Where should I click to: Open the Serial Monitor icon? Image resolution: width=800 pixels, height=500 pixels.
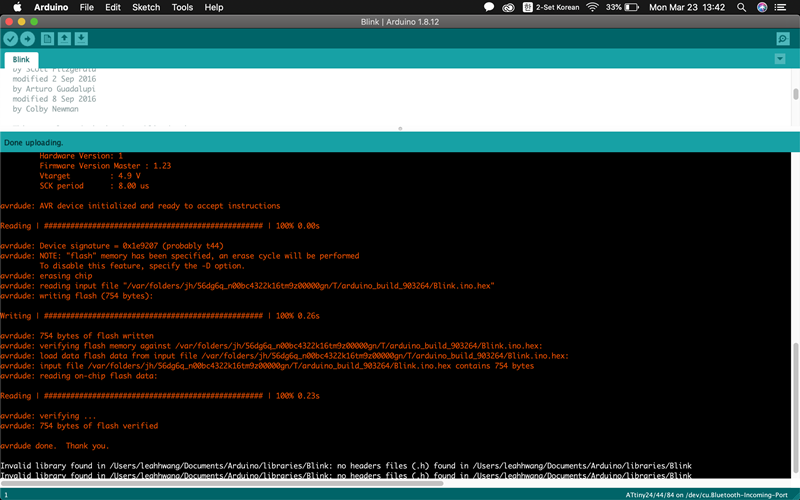(783, 39)
